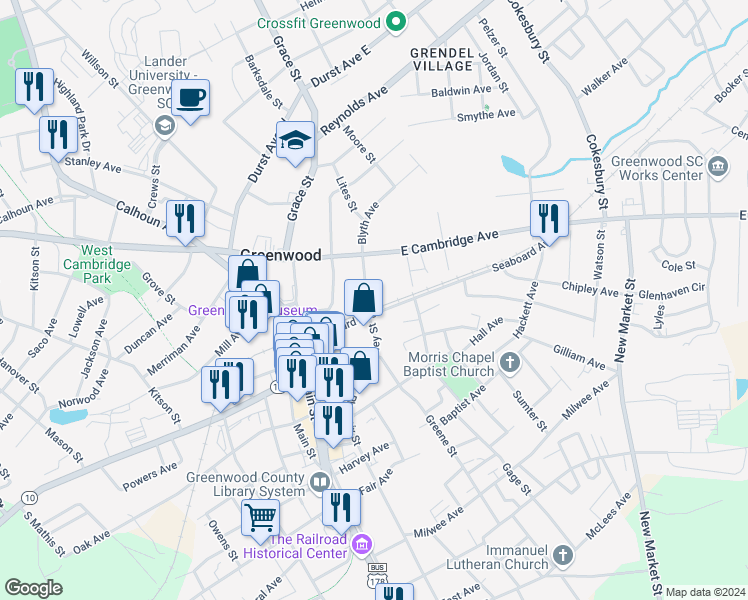The width and height of the screenshot is (748, 600).
Task: Click the Map data ©2024 attribution
Action: point(705,593)
